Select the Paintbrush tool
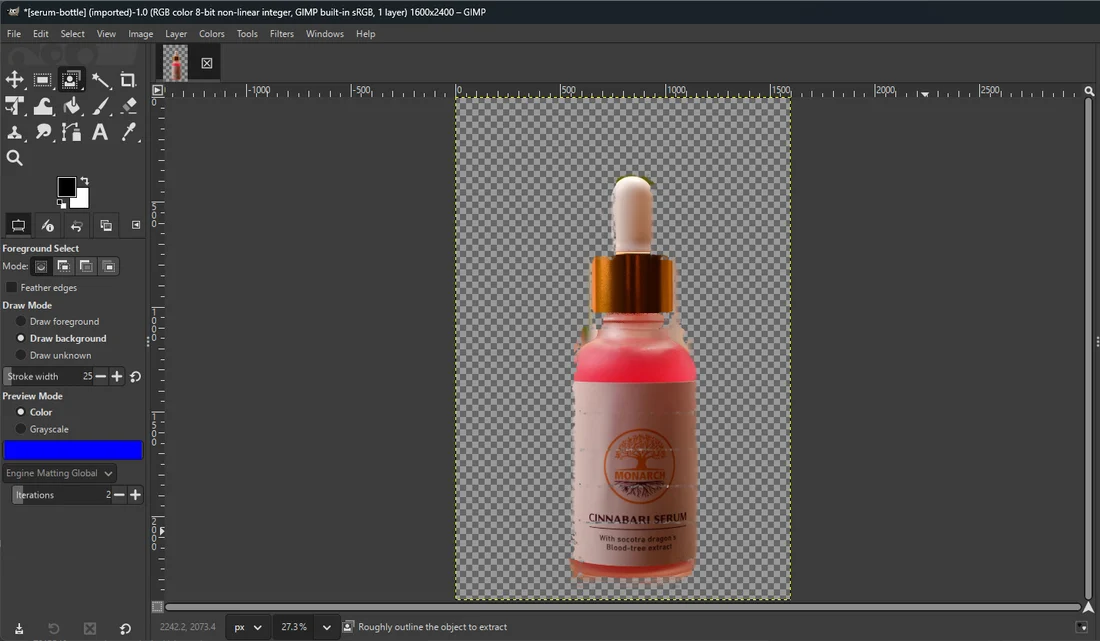This screenshot has width=1100, height=641. pos(100,106)
